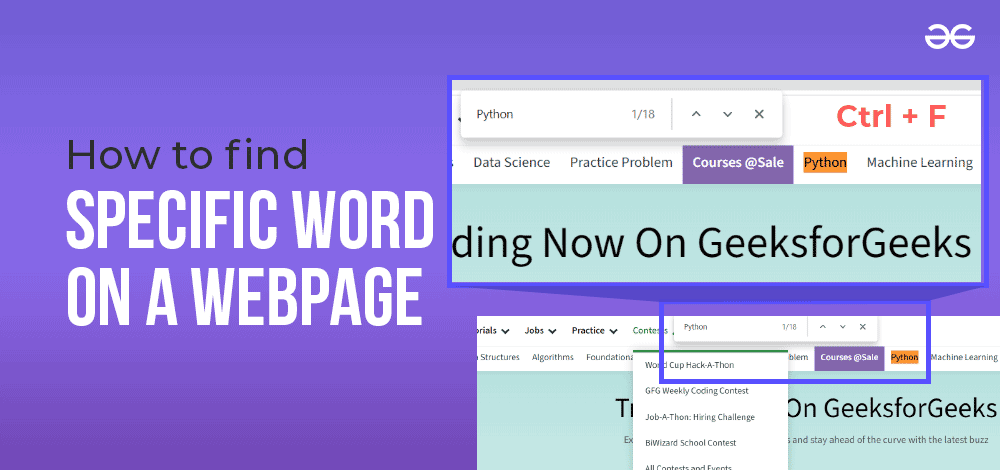The width and height of the screenshot is (1000, 470).
Task: Click highlighted Python tab in the small page
Action: pos(904,357)
